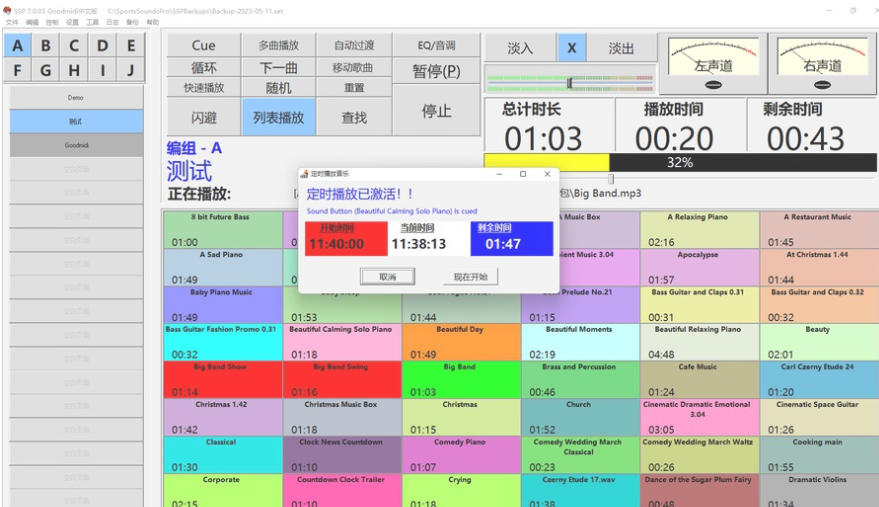Click 取消 in the timed playback dialog
The height and width of the screenshot is (507, 879).
[x=387, y=276]
